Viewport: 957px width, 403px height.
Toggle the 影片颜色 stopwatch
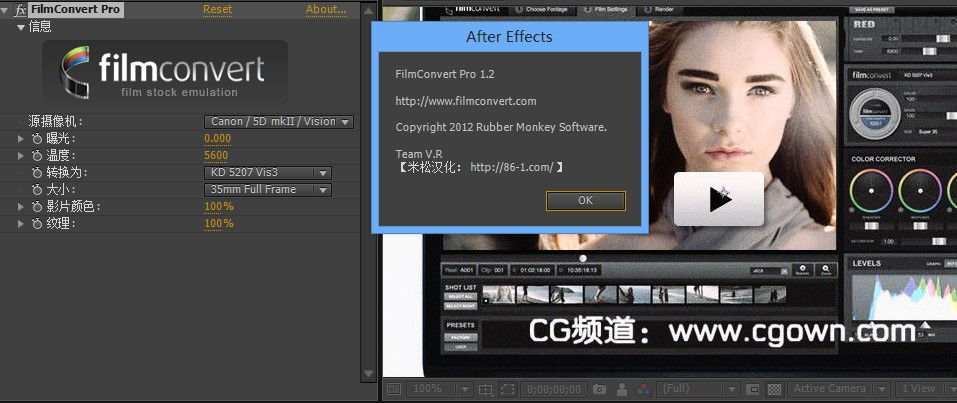click(37, 207)
